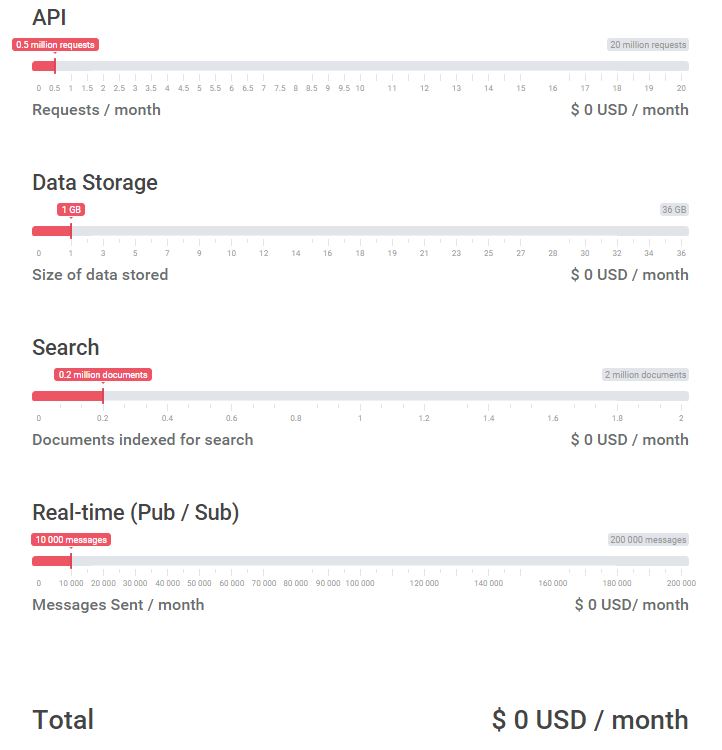Set the Data Storage slider to the 36 tick

tap(681, 231)
